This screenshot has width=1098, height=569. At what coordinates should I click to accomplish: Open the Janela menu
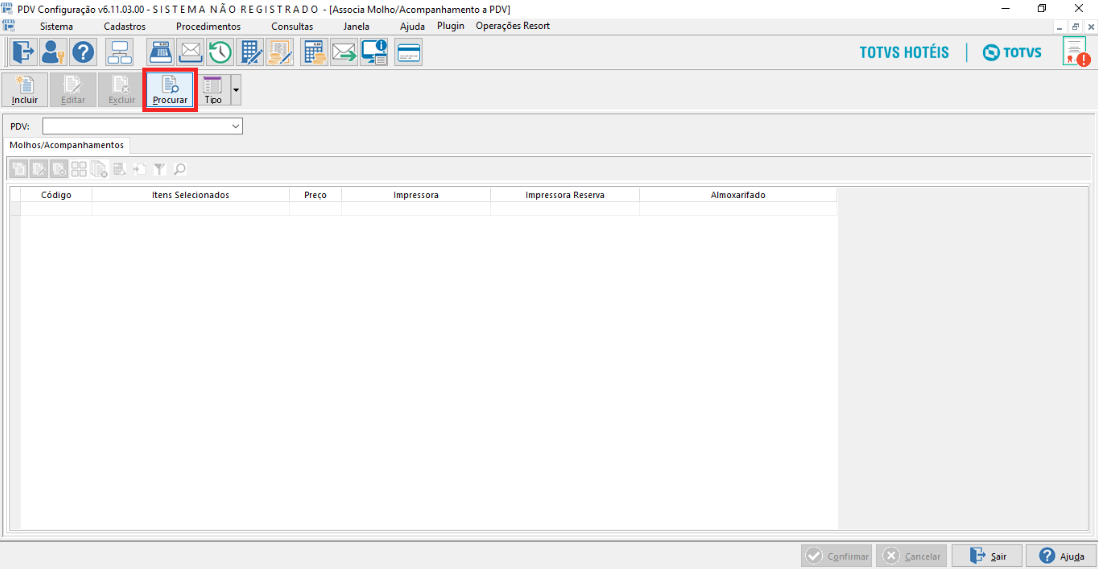(356, 26)
